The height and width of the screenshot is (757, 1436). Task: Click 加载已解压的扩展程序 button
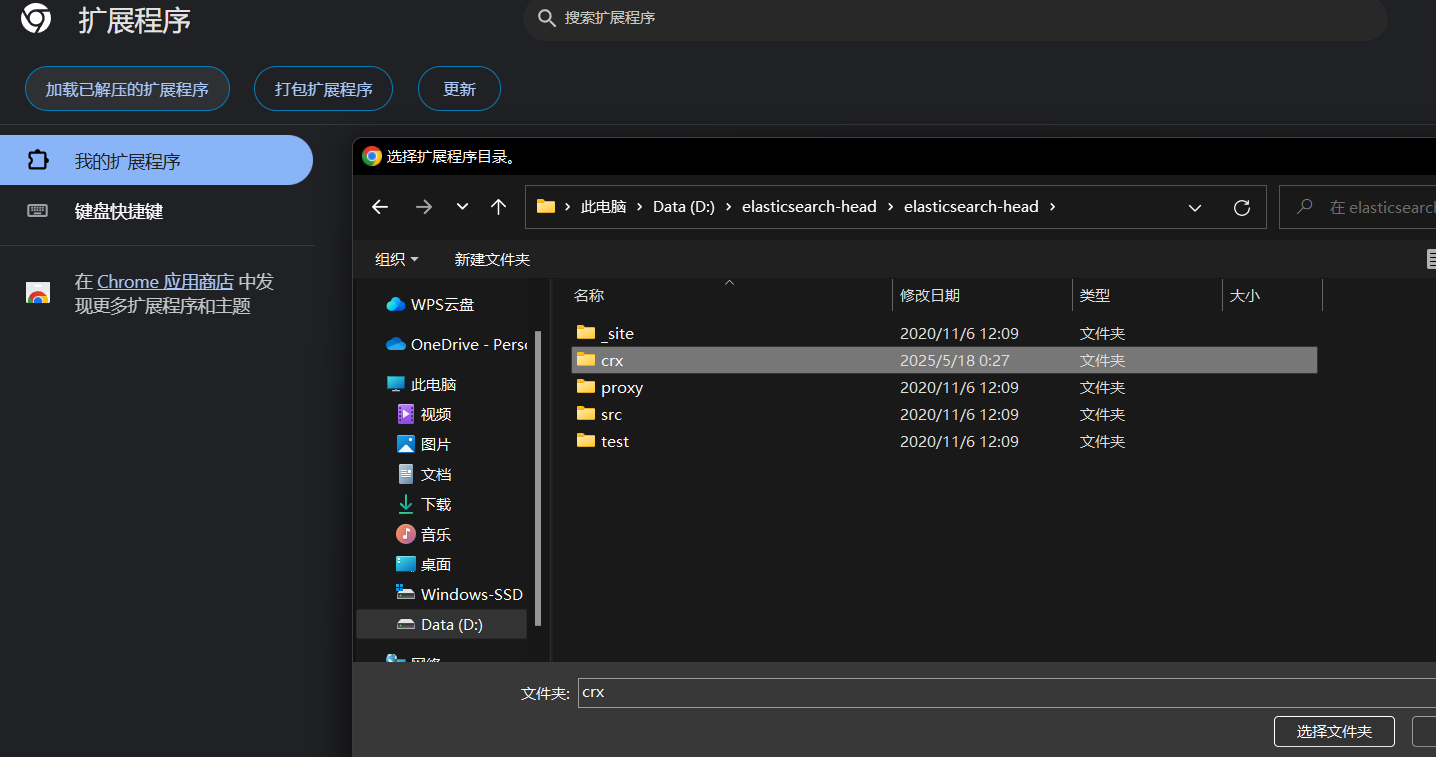click(x=127, y=89)
